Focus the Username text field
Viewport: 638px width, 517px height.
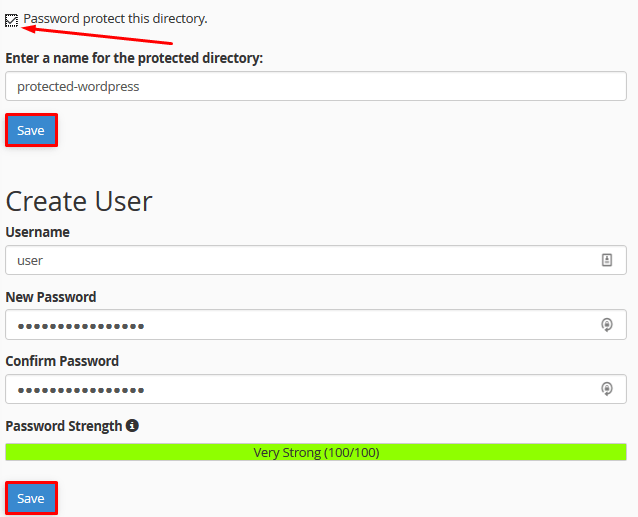(300, 260)
